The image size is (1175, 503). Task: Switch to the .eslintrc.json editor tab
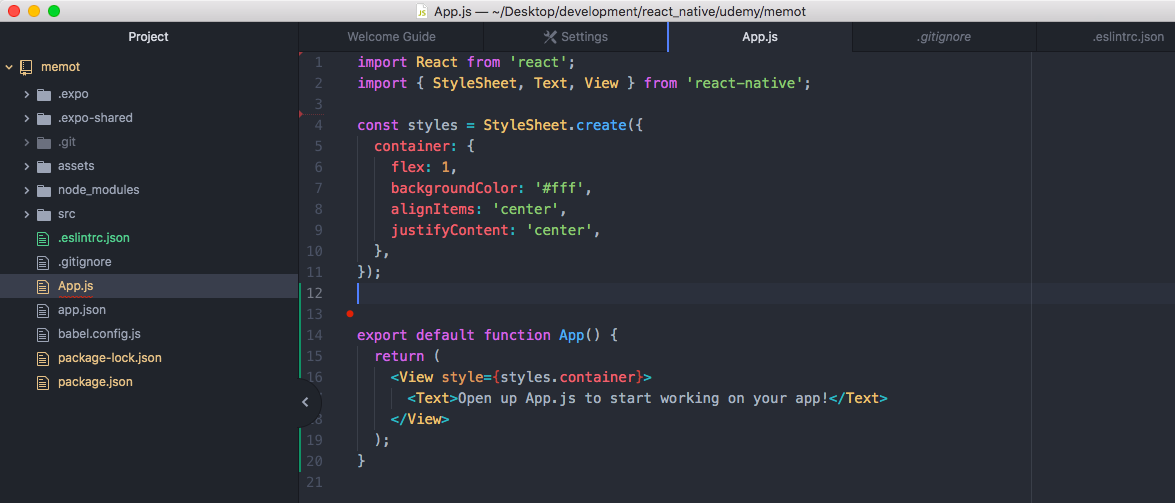[x=1127, y=37]
